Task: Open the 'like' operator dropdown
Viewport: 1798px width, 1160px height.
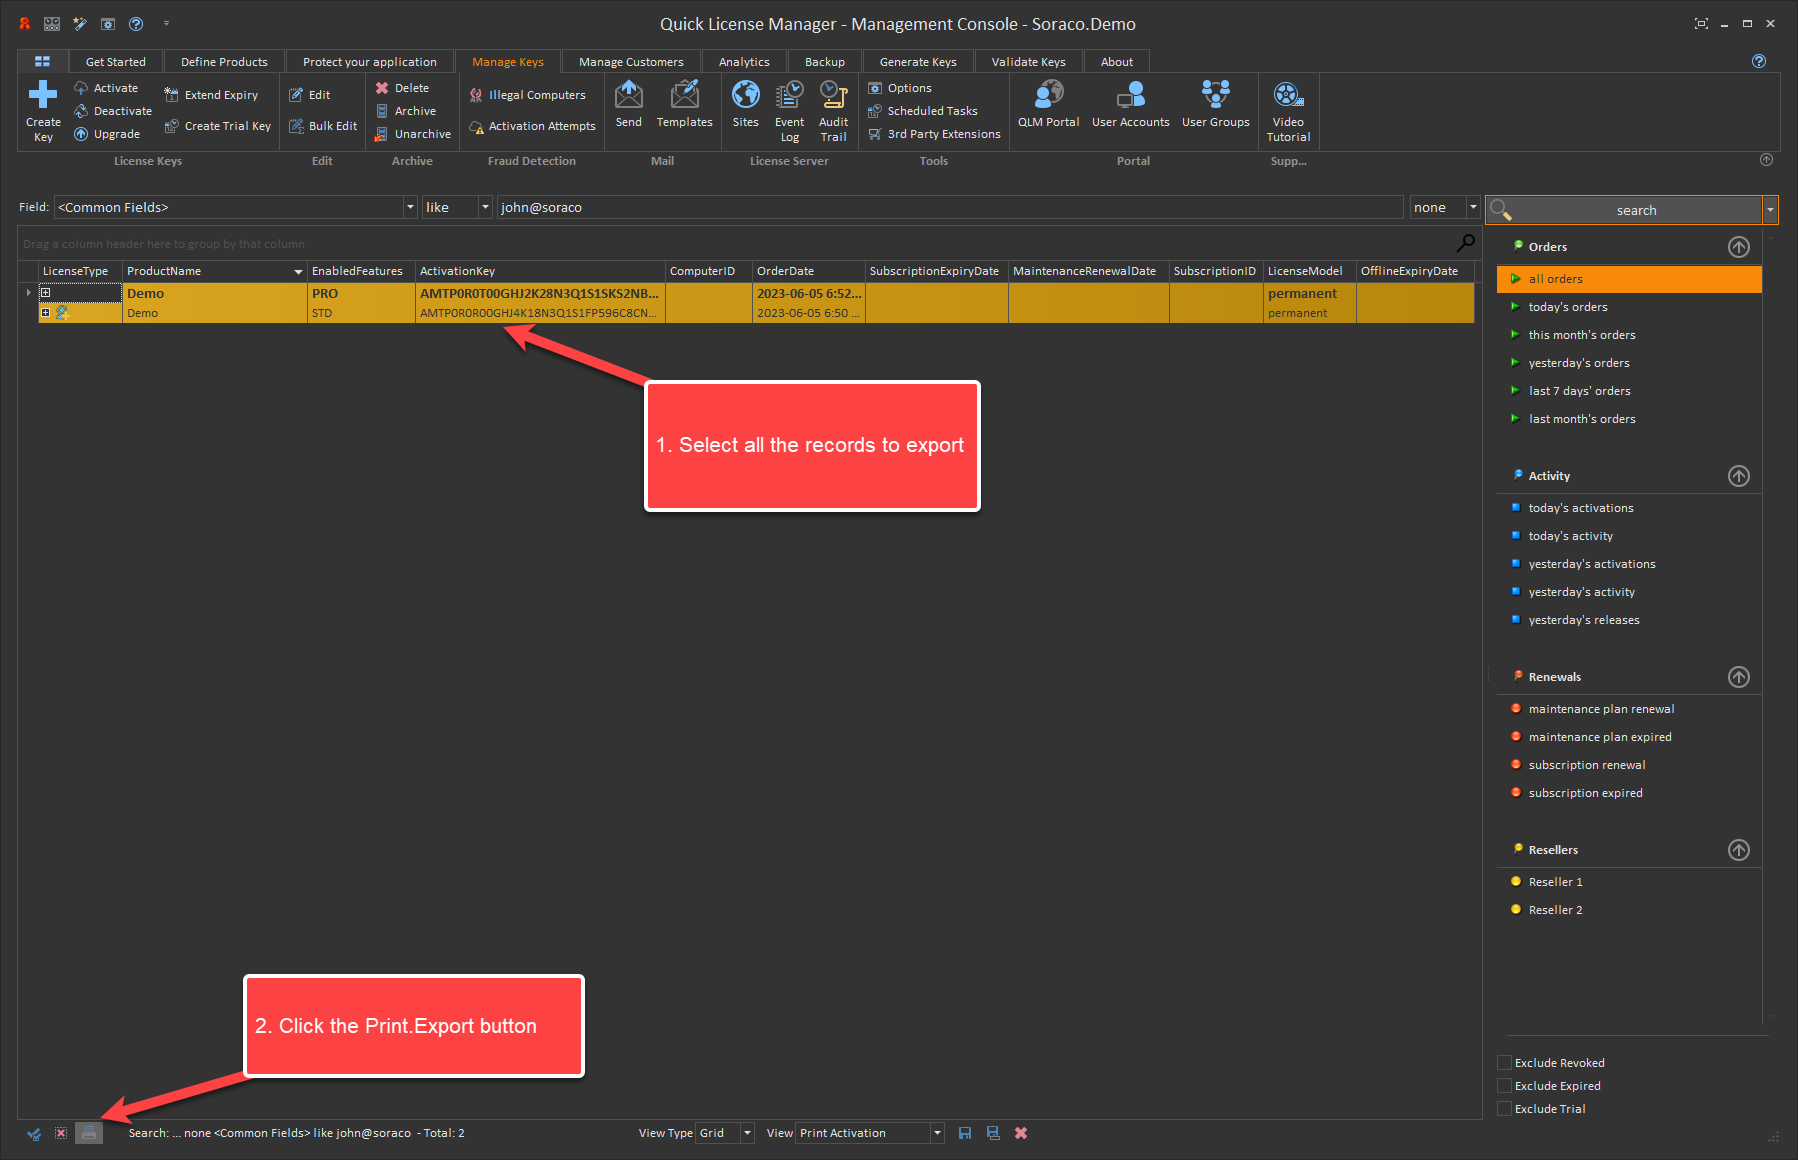Action: (485, 207)
